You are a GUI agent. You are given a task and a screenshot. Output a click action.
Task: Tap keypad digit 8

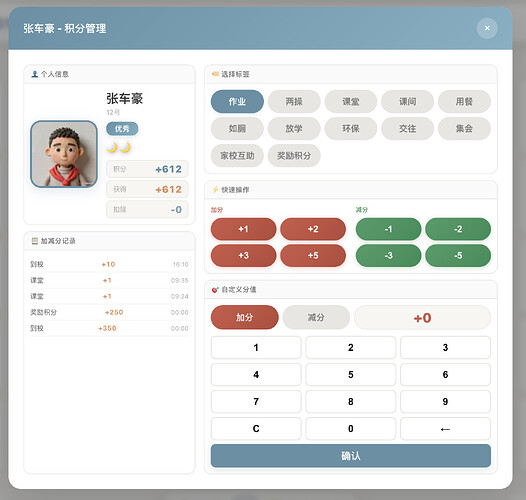click(x=351, y=402)
